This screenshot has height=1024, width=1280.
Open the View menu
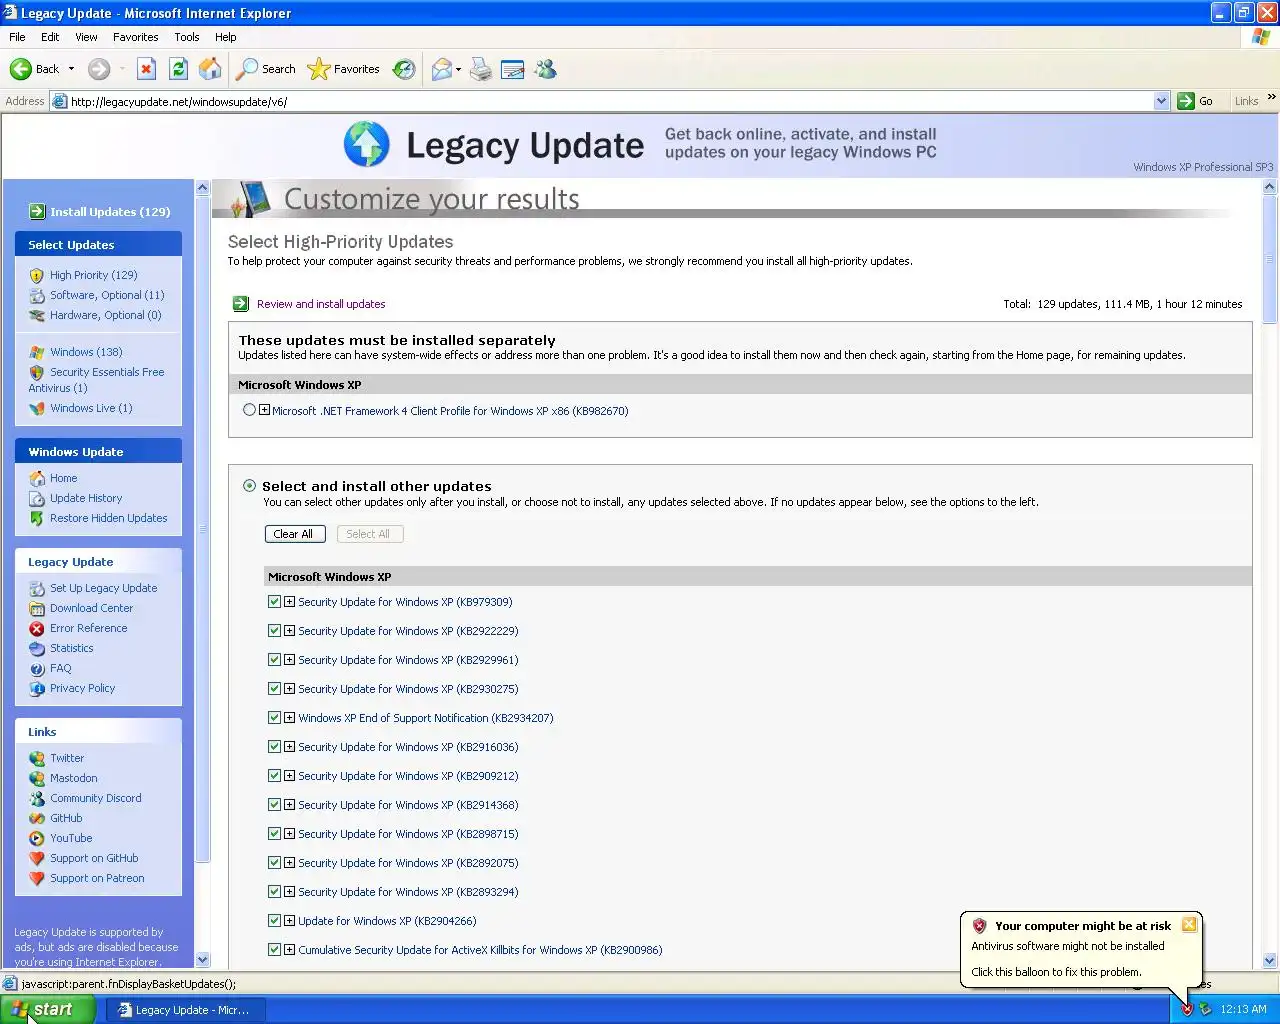click(87, 37)
